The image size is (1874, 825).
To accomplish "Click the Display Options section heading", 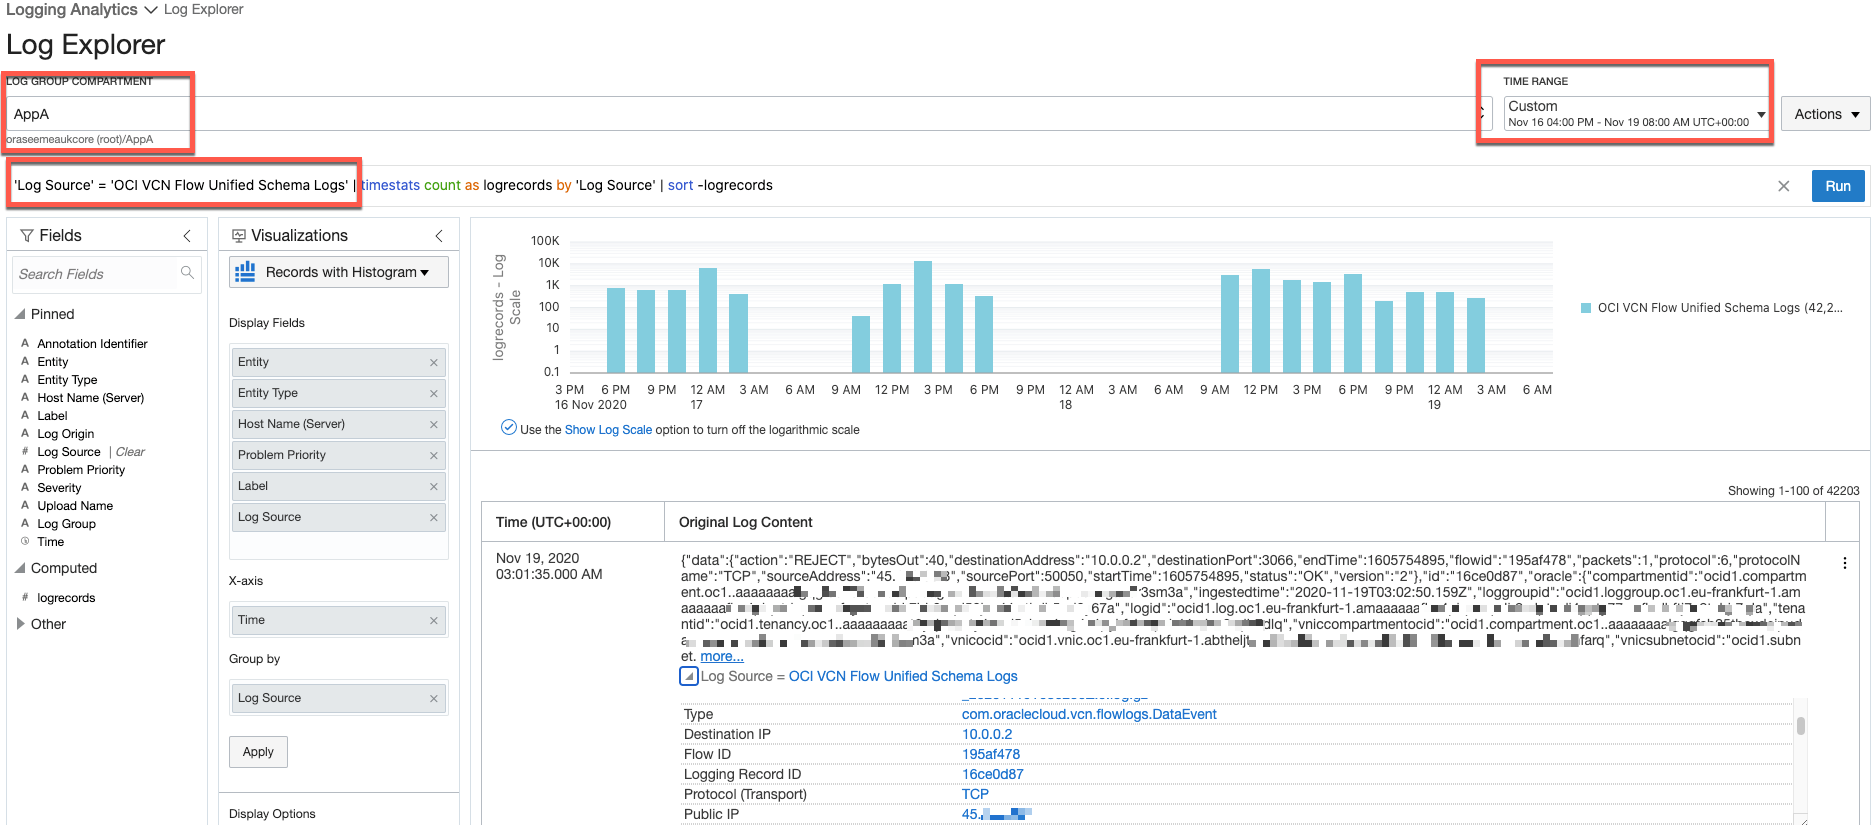I will (272, 814).
